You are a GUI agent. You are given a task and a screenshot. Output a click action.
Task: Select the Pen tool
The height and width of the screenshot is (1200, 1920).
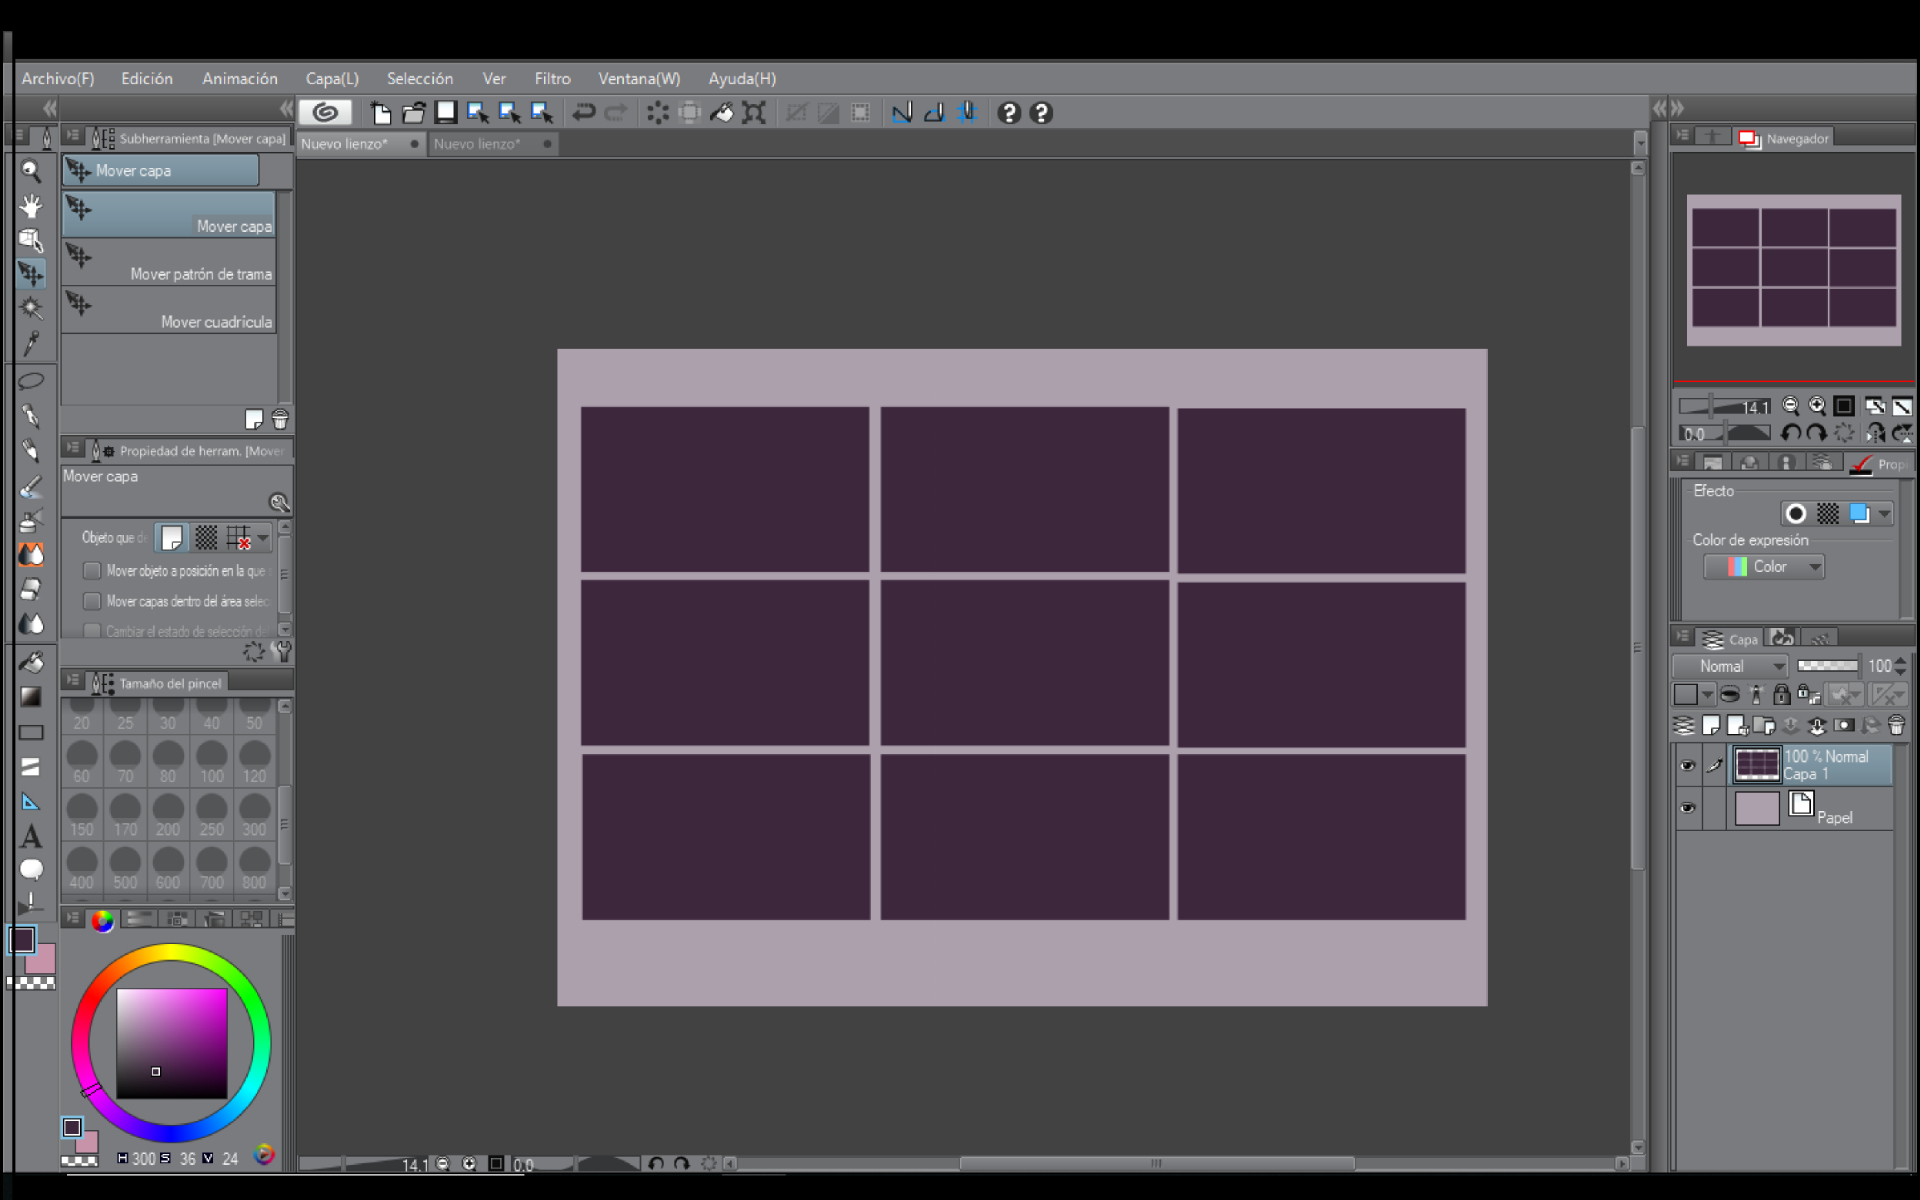[x=31, y=415]
